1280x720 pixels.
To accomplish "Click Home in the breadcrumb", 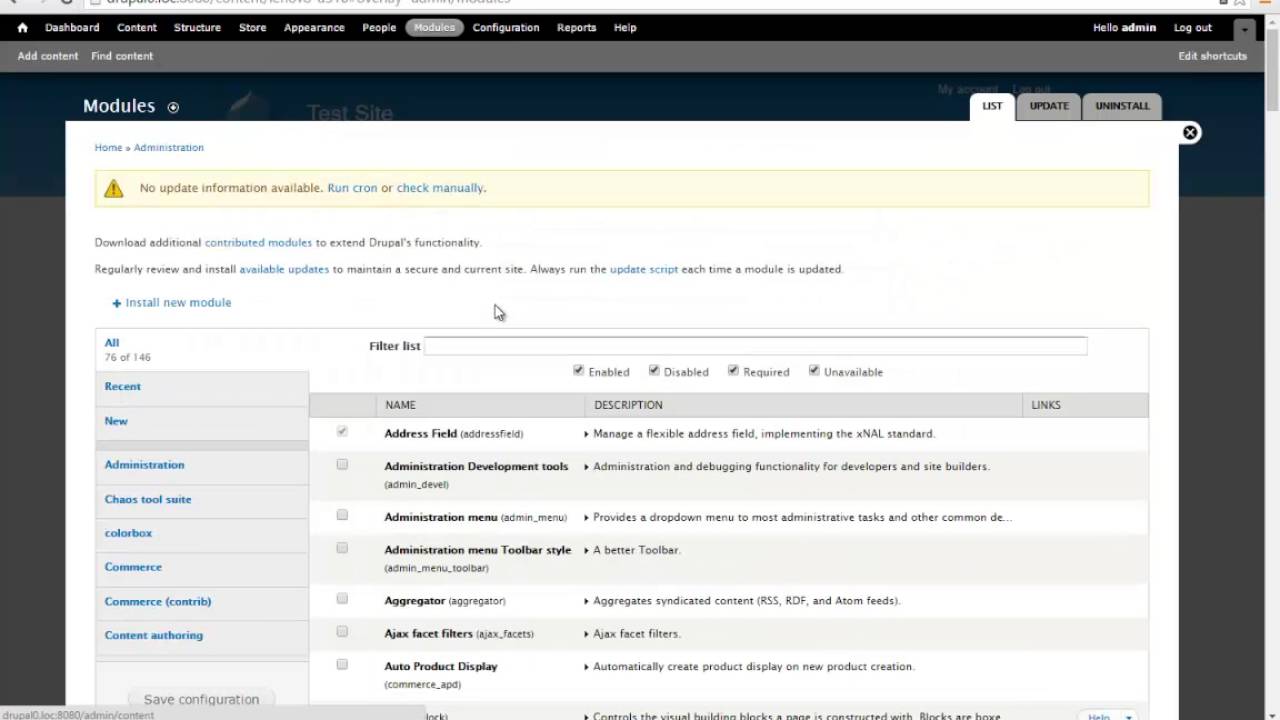I will pos(108,147).
